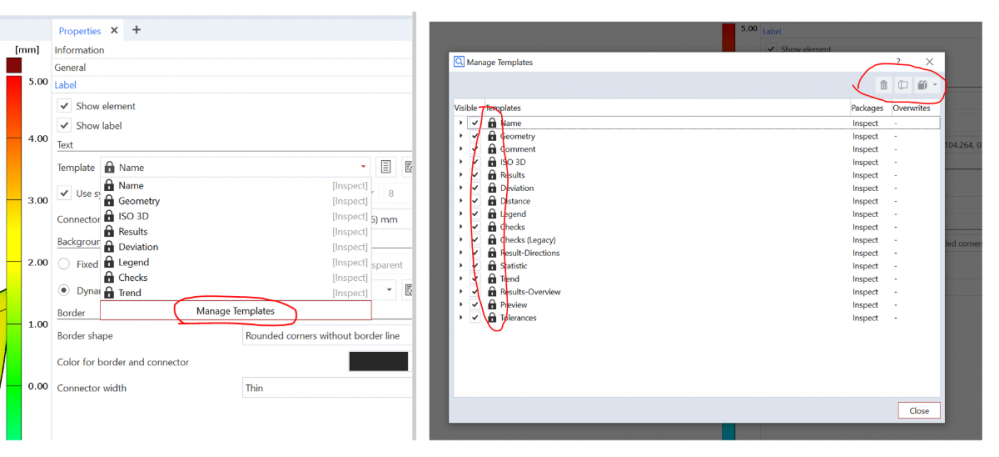Expand the Checks template row in the dialog
The width and height of the screenshot is (999, 457).
[461, 227]
